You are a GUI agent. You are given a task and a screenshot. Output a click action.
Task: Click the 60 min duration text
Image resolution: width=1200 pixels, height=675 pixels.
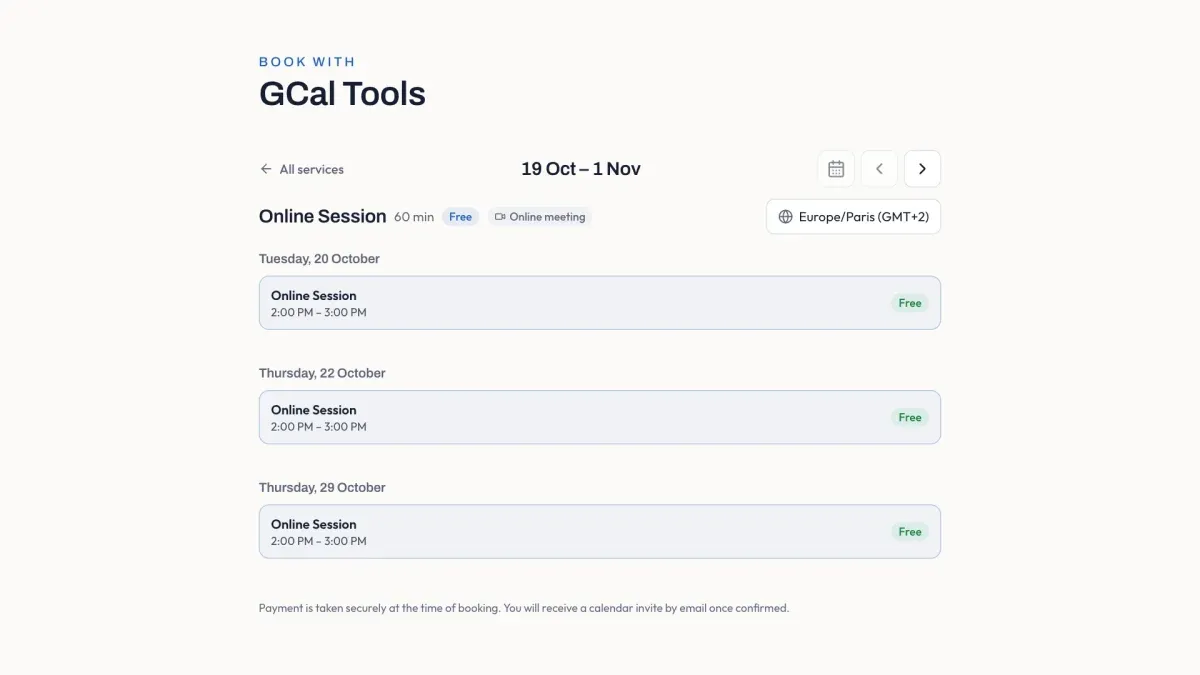pos(414,217)
